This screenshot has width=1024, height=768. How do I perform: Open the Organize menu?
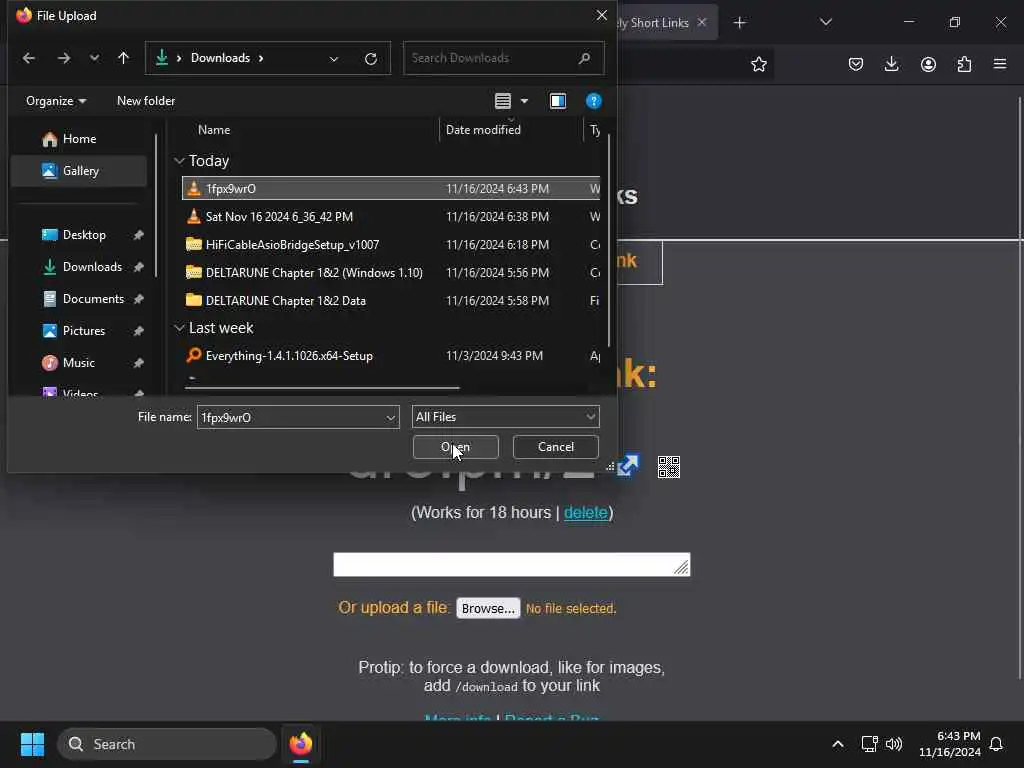point(56,101)
